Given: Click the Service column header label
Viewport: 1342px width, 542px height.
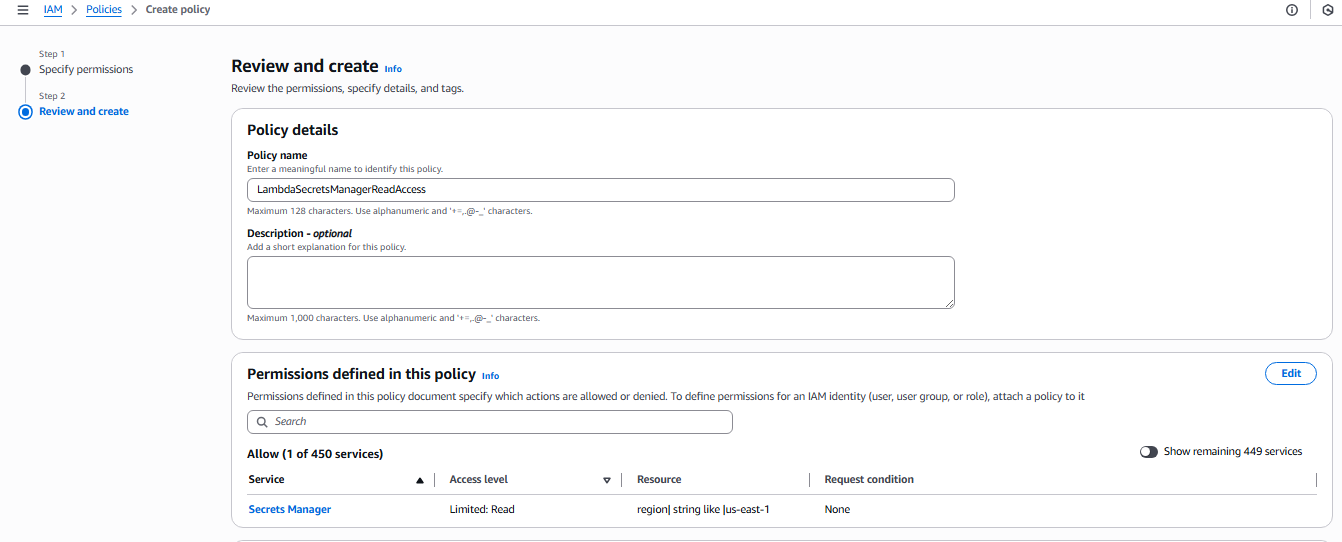Looking at the screenshot, I should [x=267, y=480].
